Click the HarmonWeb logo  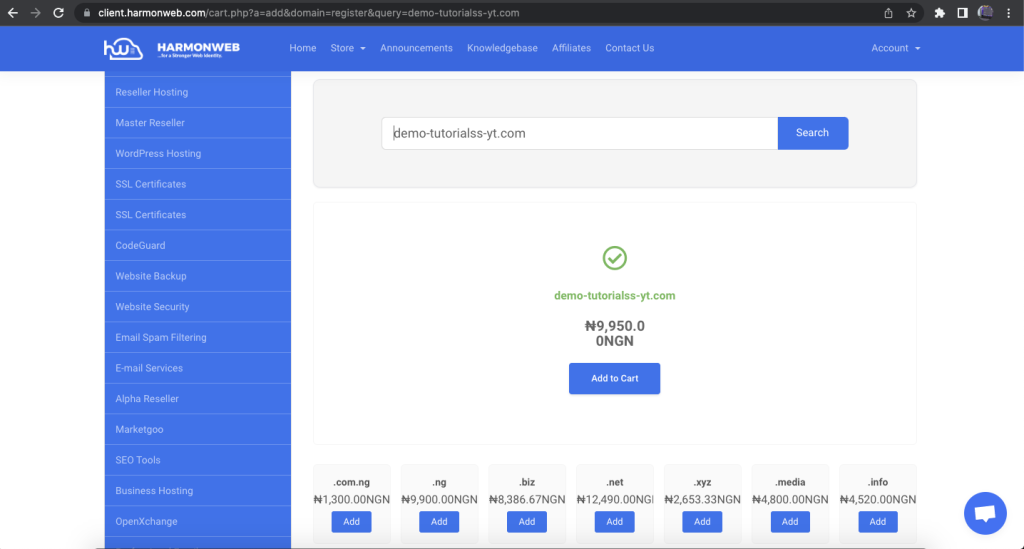171,48
